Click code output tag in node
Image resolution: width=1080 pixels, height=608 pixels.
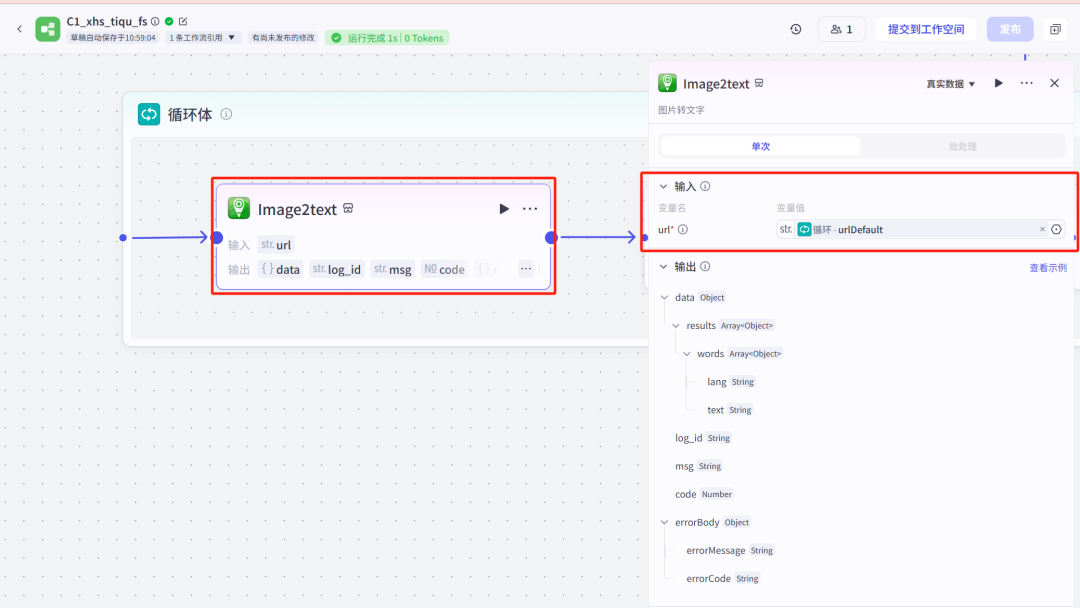[x=444, y=269]
